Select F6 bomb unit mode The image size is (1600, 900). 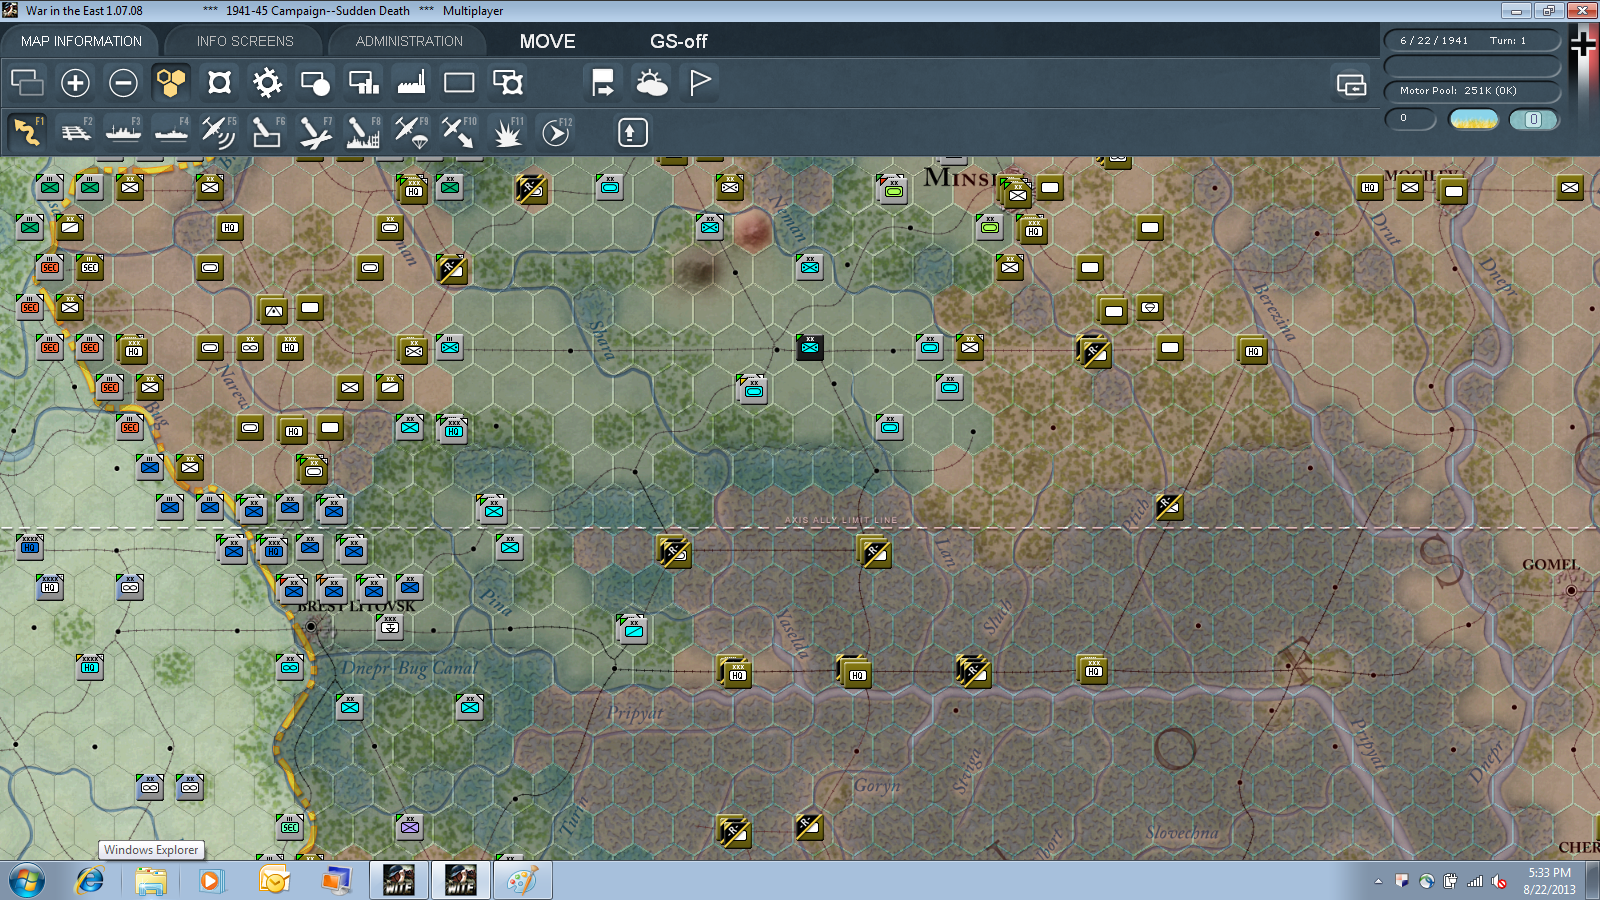pyautogui.click(x=267, y=131)
